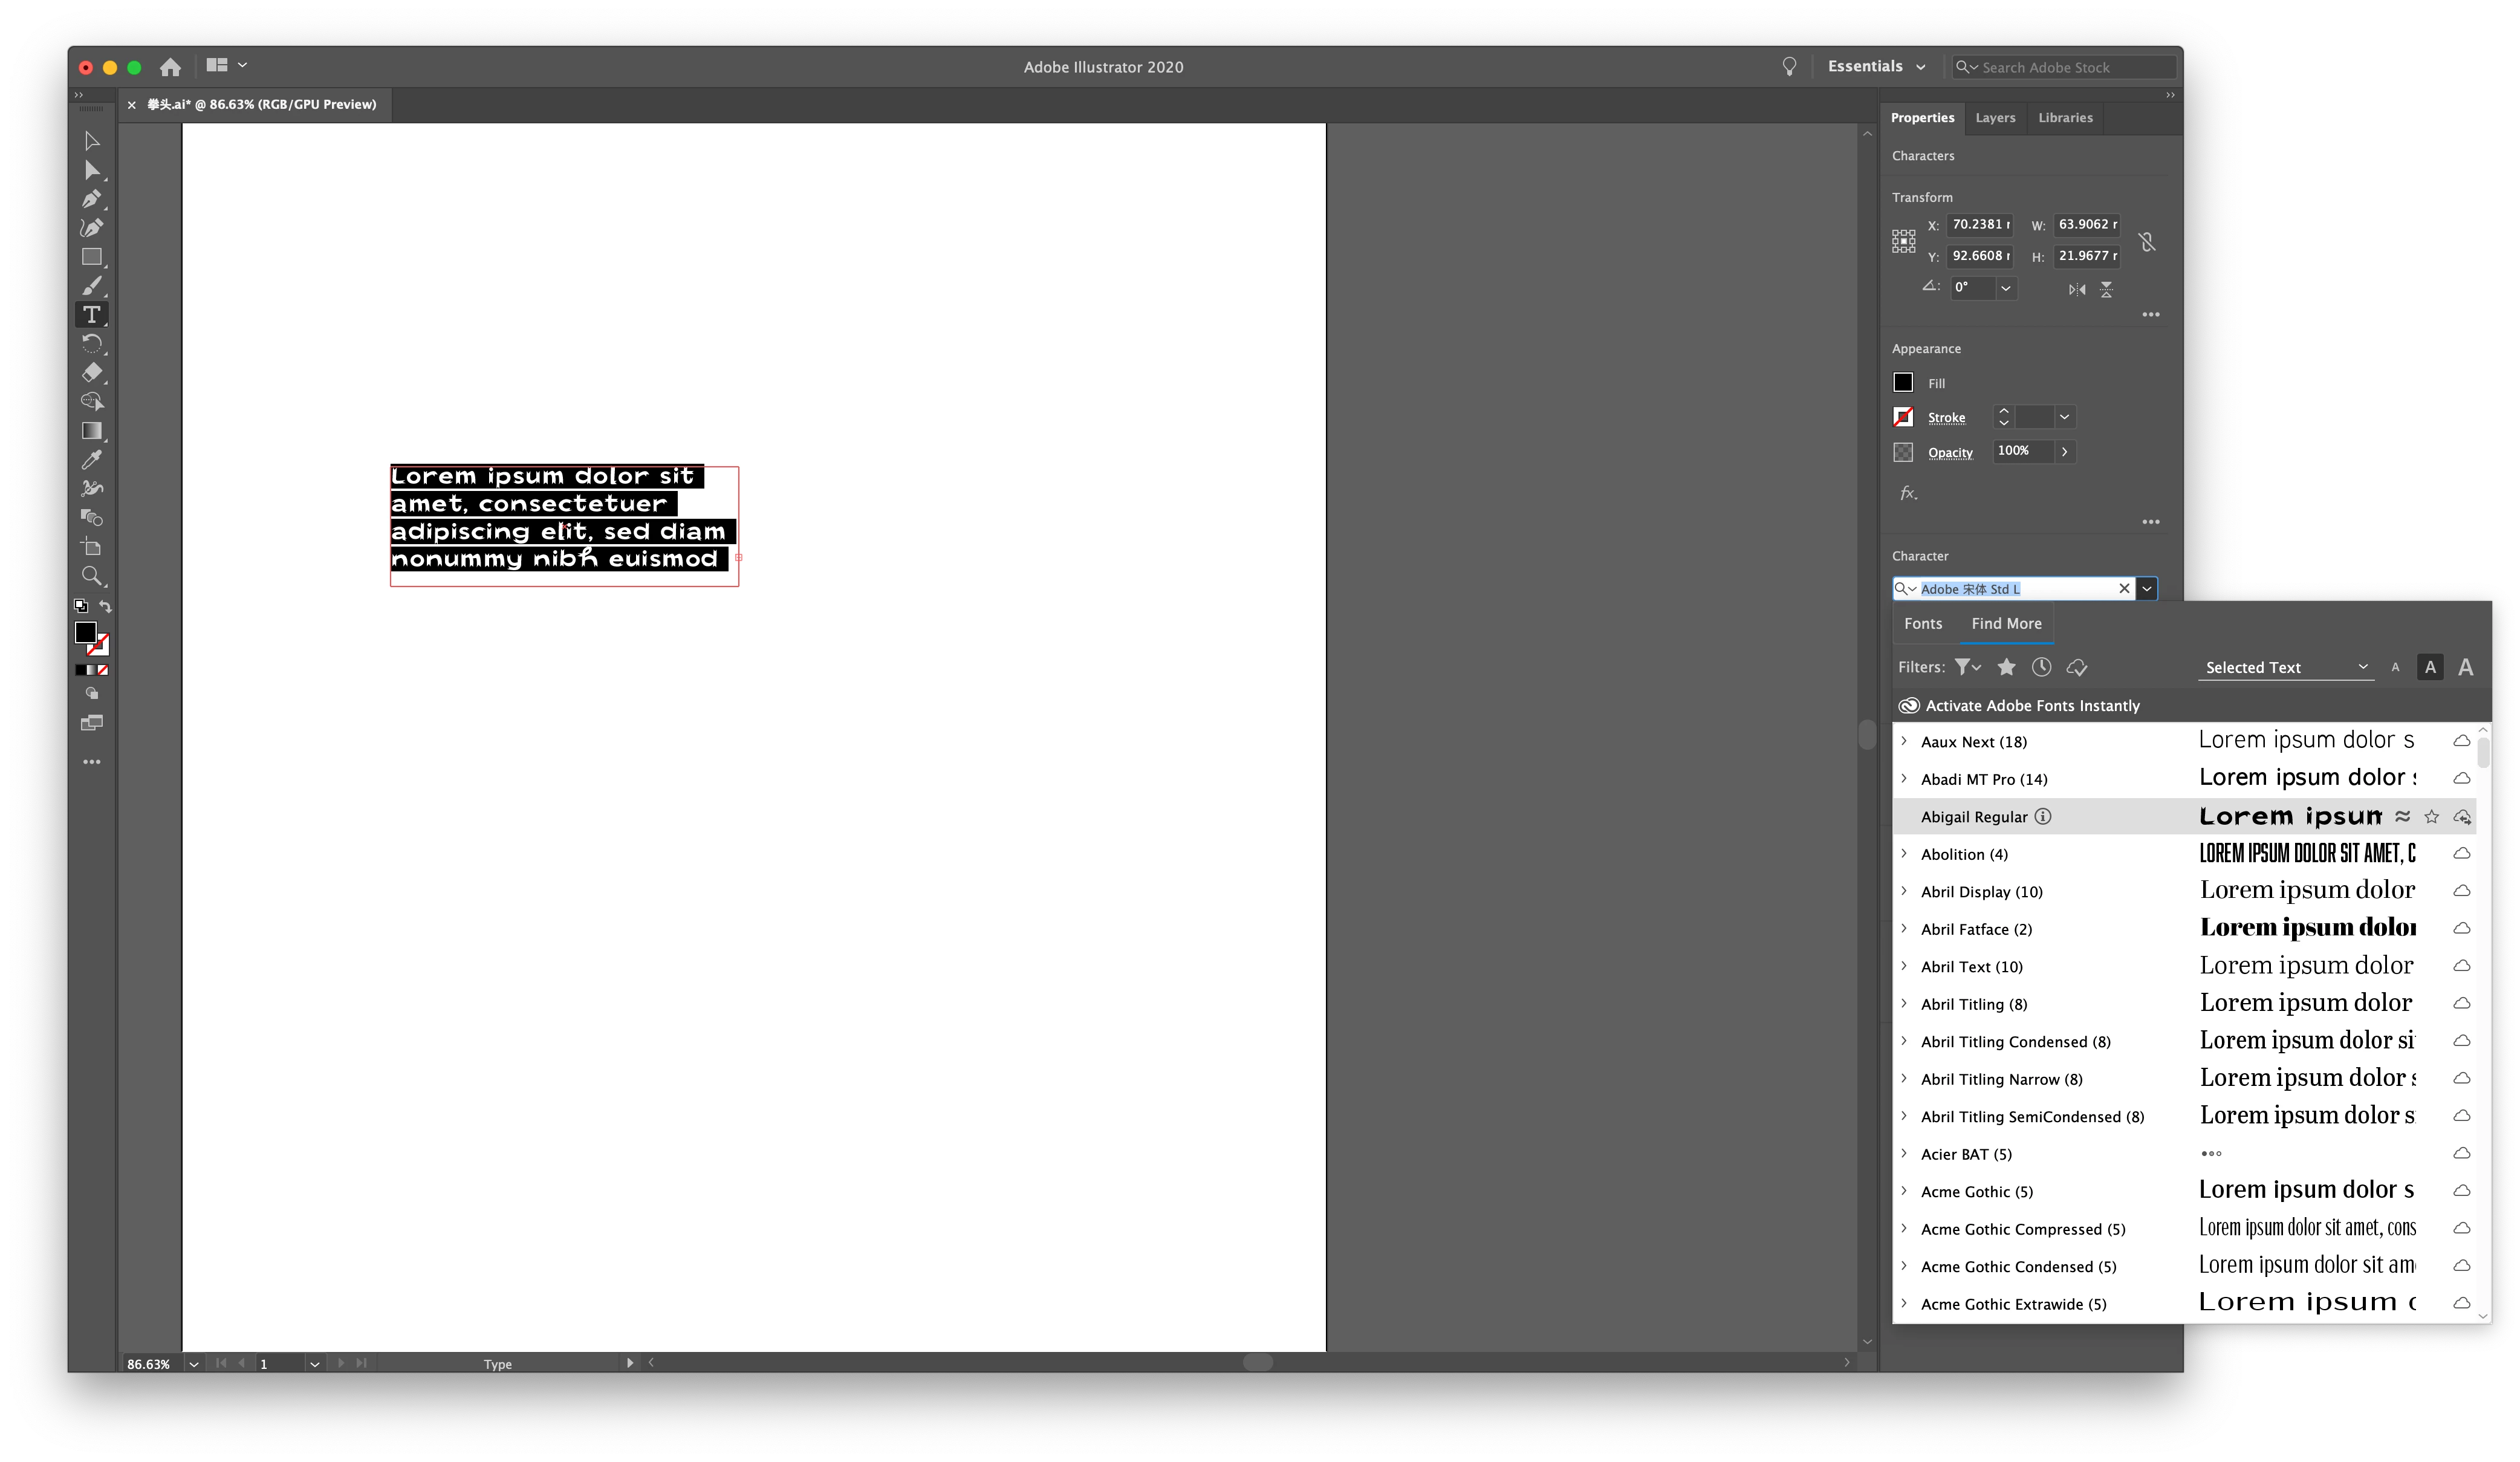Open the Selected Text sample dropdown
Screen dimensions: 2520x1462
(2285, 667)
